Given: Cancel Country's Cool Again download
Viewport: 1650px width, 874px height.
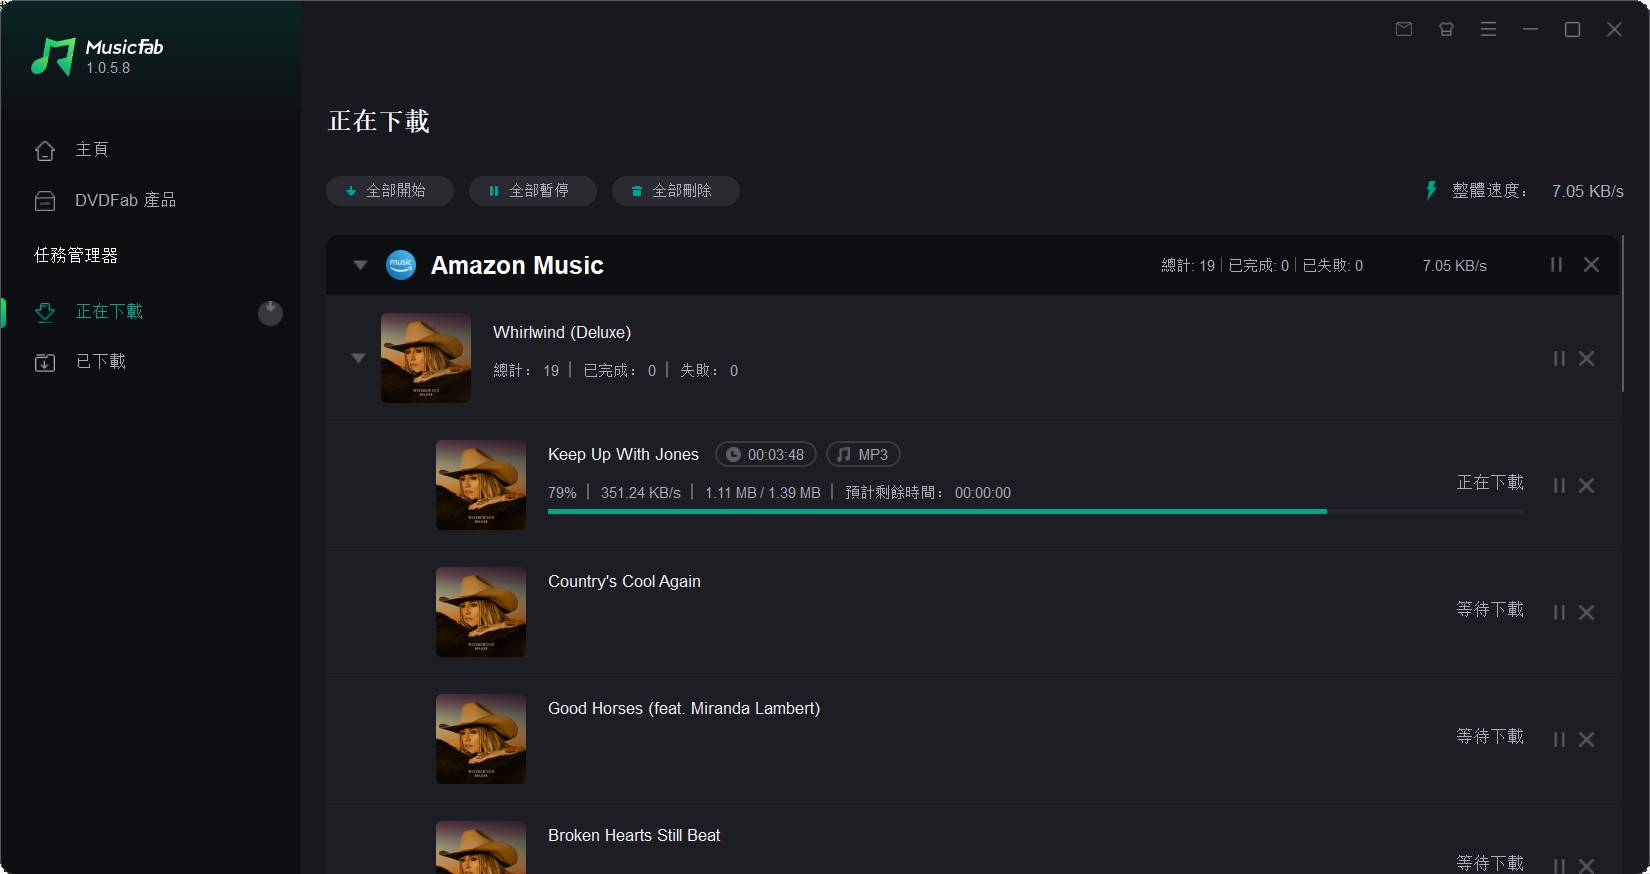Looking at the screenshot, I should (1586, 612).
